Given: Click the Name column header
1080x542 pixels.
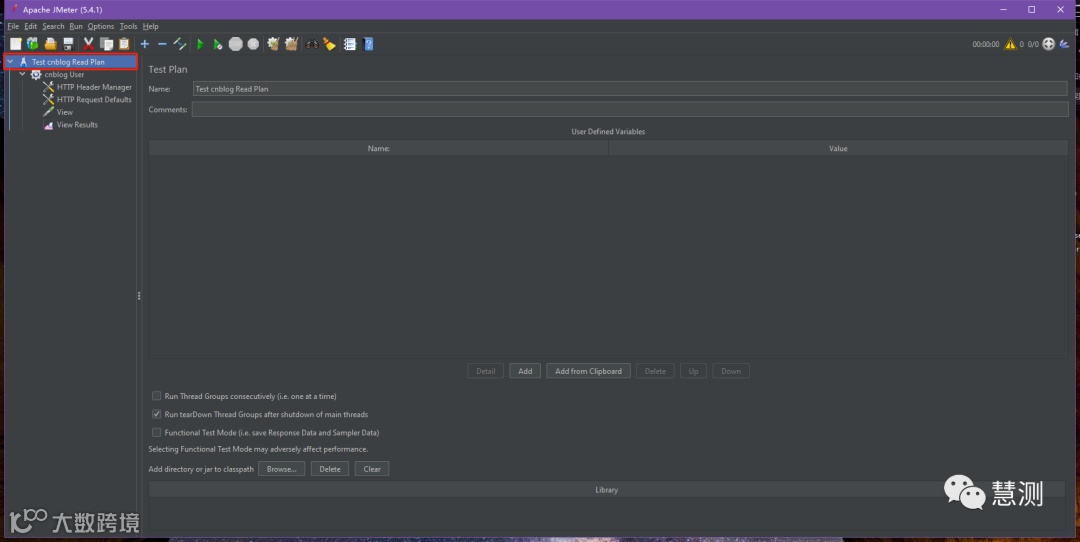Looking at the screenshot, I should click(x=378, y=149).
